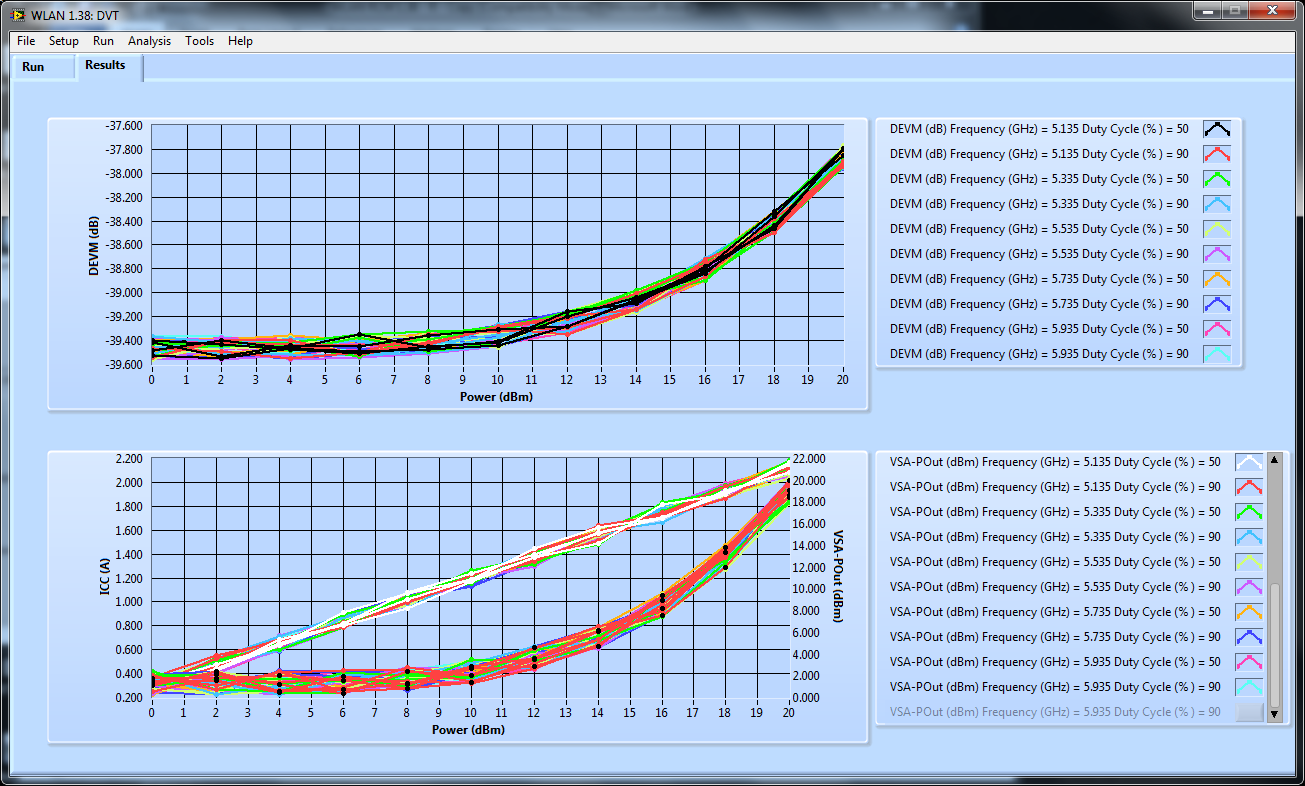Click the orange DEVM 5.735 GHz 50% plot swatch
The height and width of the screenshot is (786, 1305).
[1216, 279]
